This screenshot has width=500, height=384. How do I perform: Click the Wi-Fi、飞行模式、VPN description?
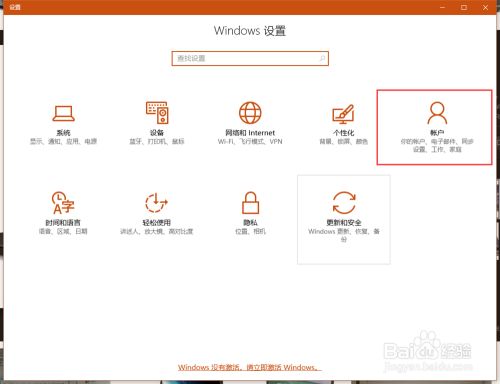(250, 142)
